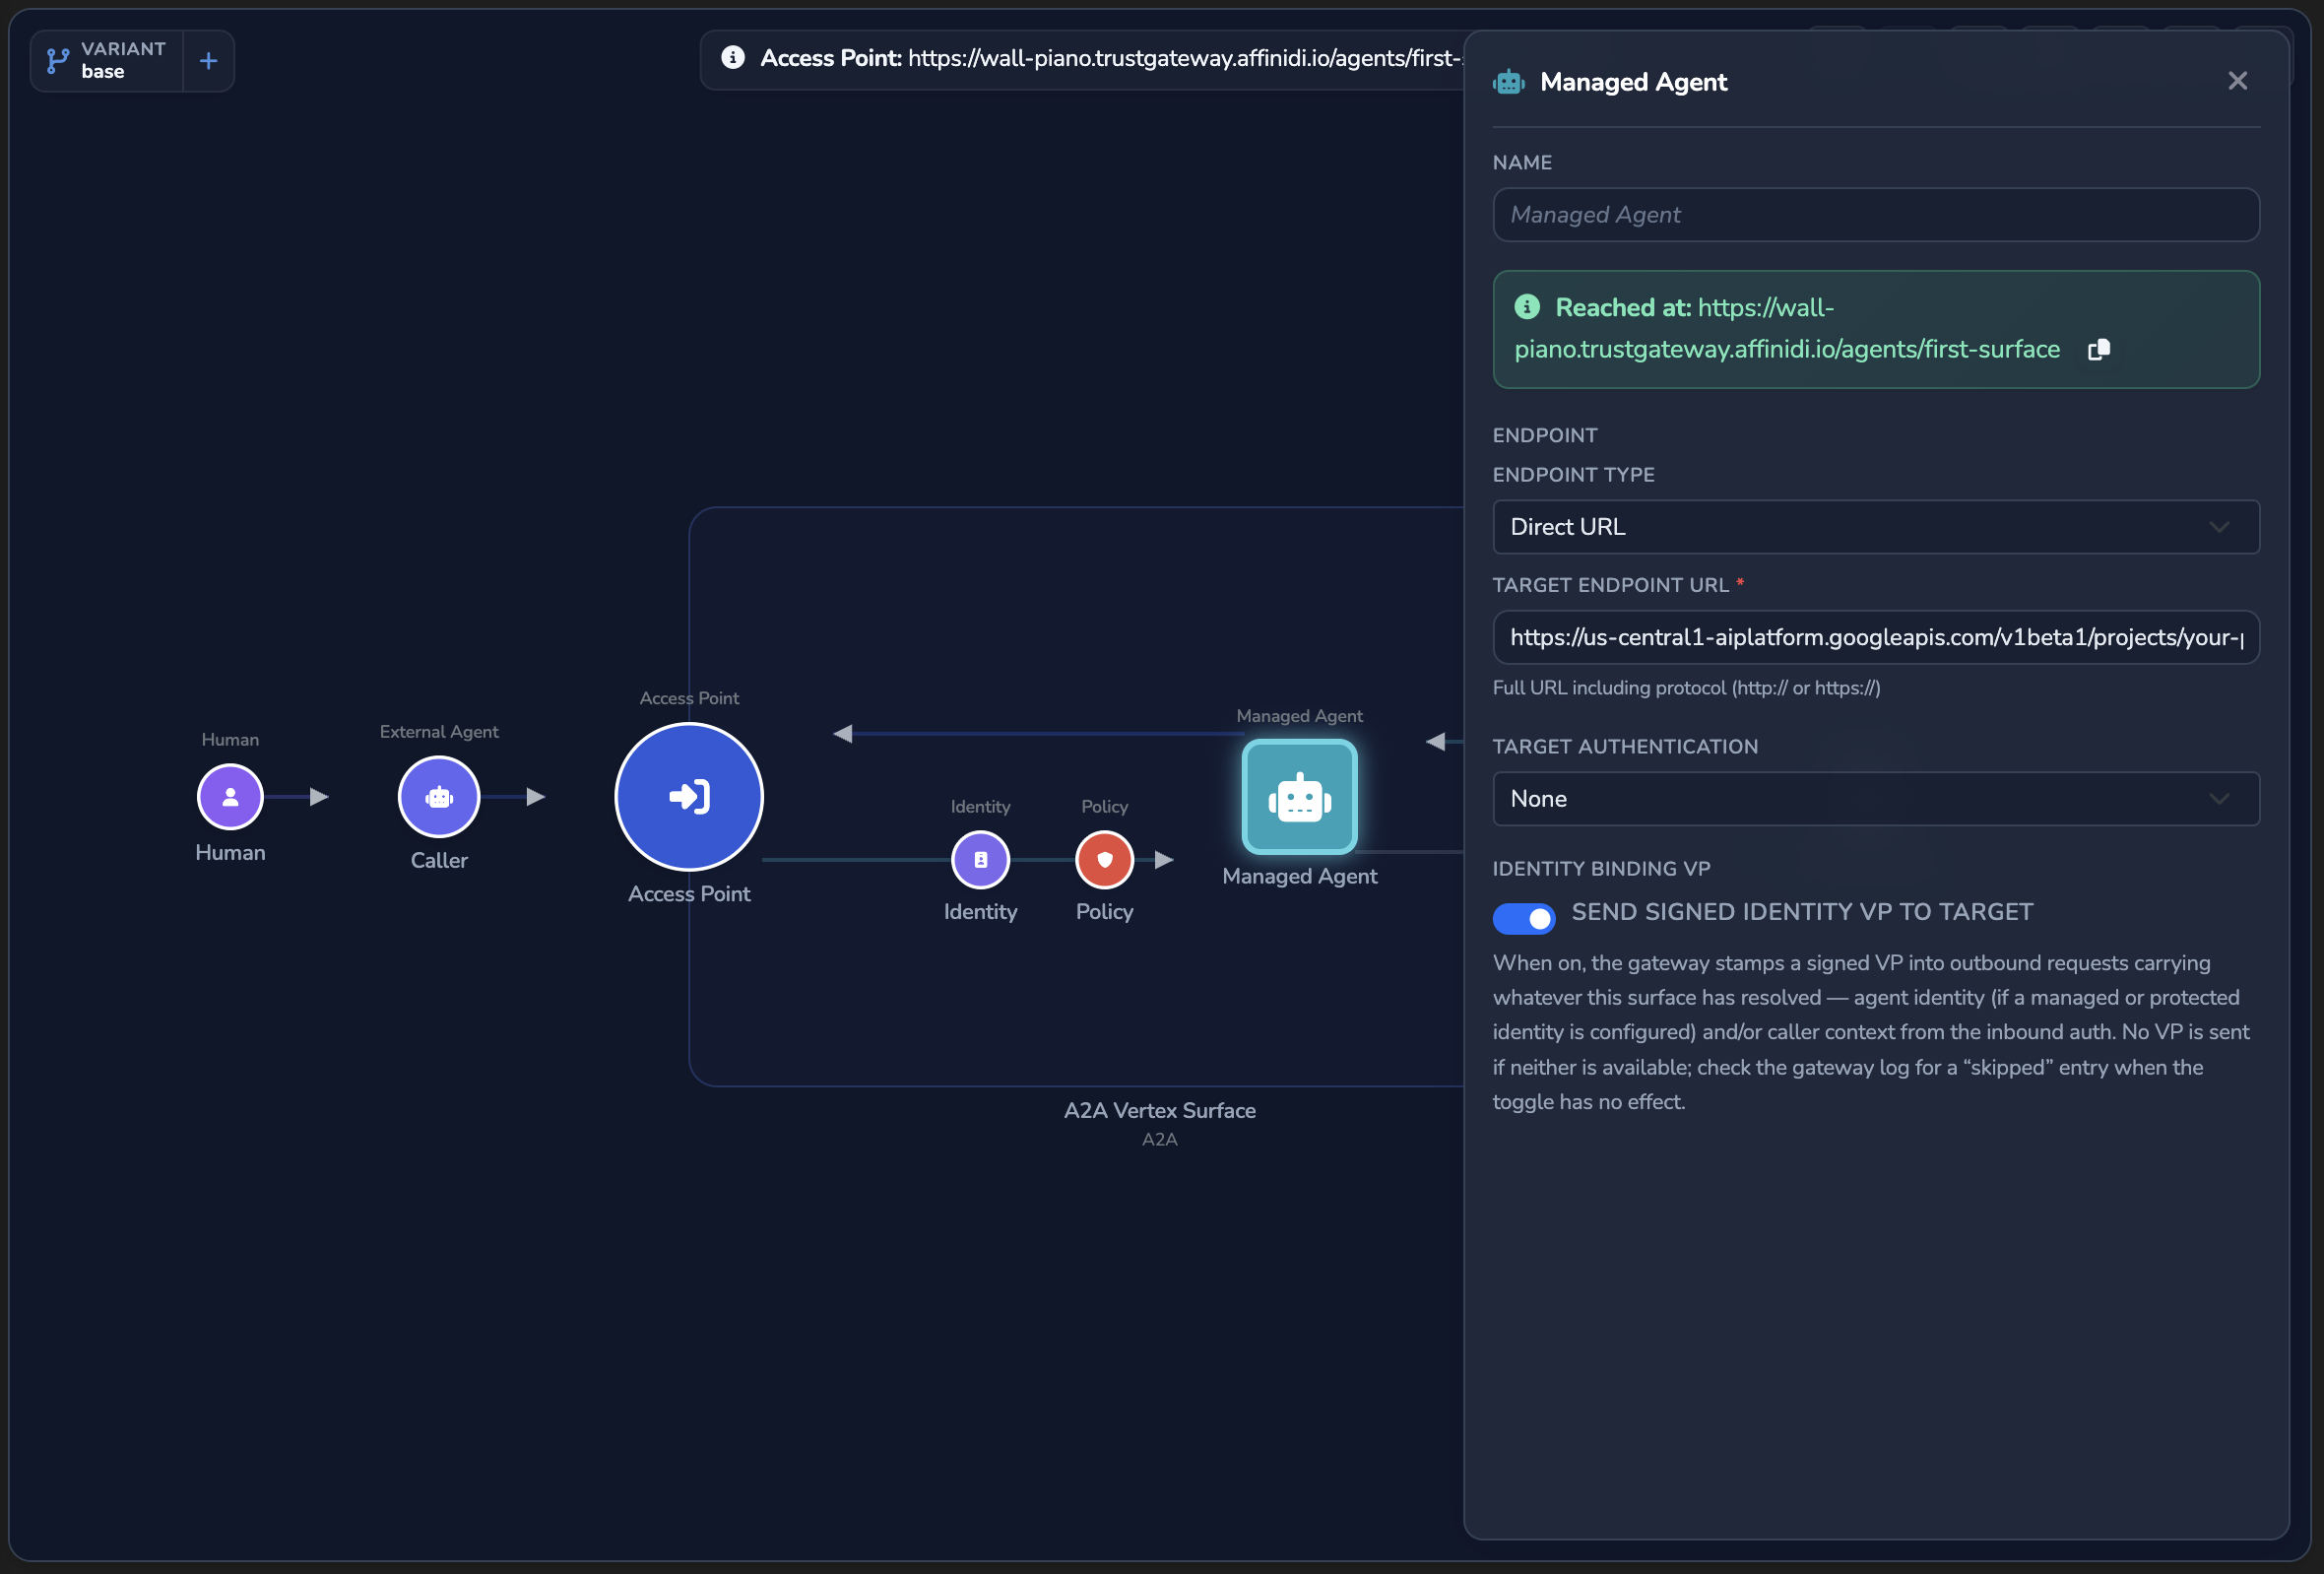Image resolution: width=2324 pixels, height=1574 pixels.
Task: Add a new variant with plus button
Action: click(208, 61)
